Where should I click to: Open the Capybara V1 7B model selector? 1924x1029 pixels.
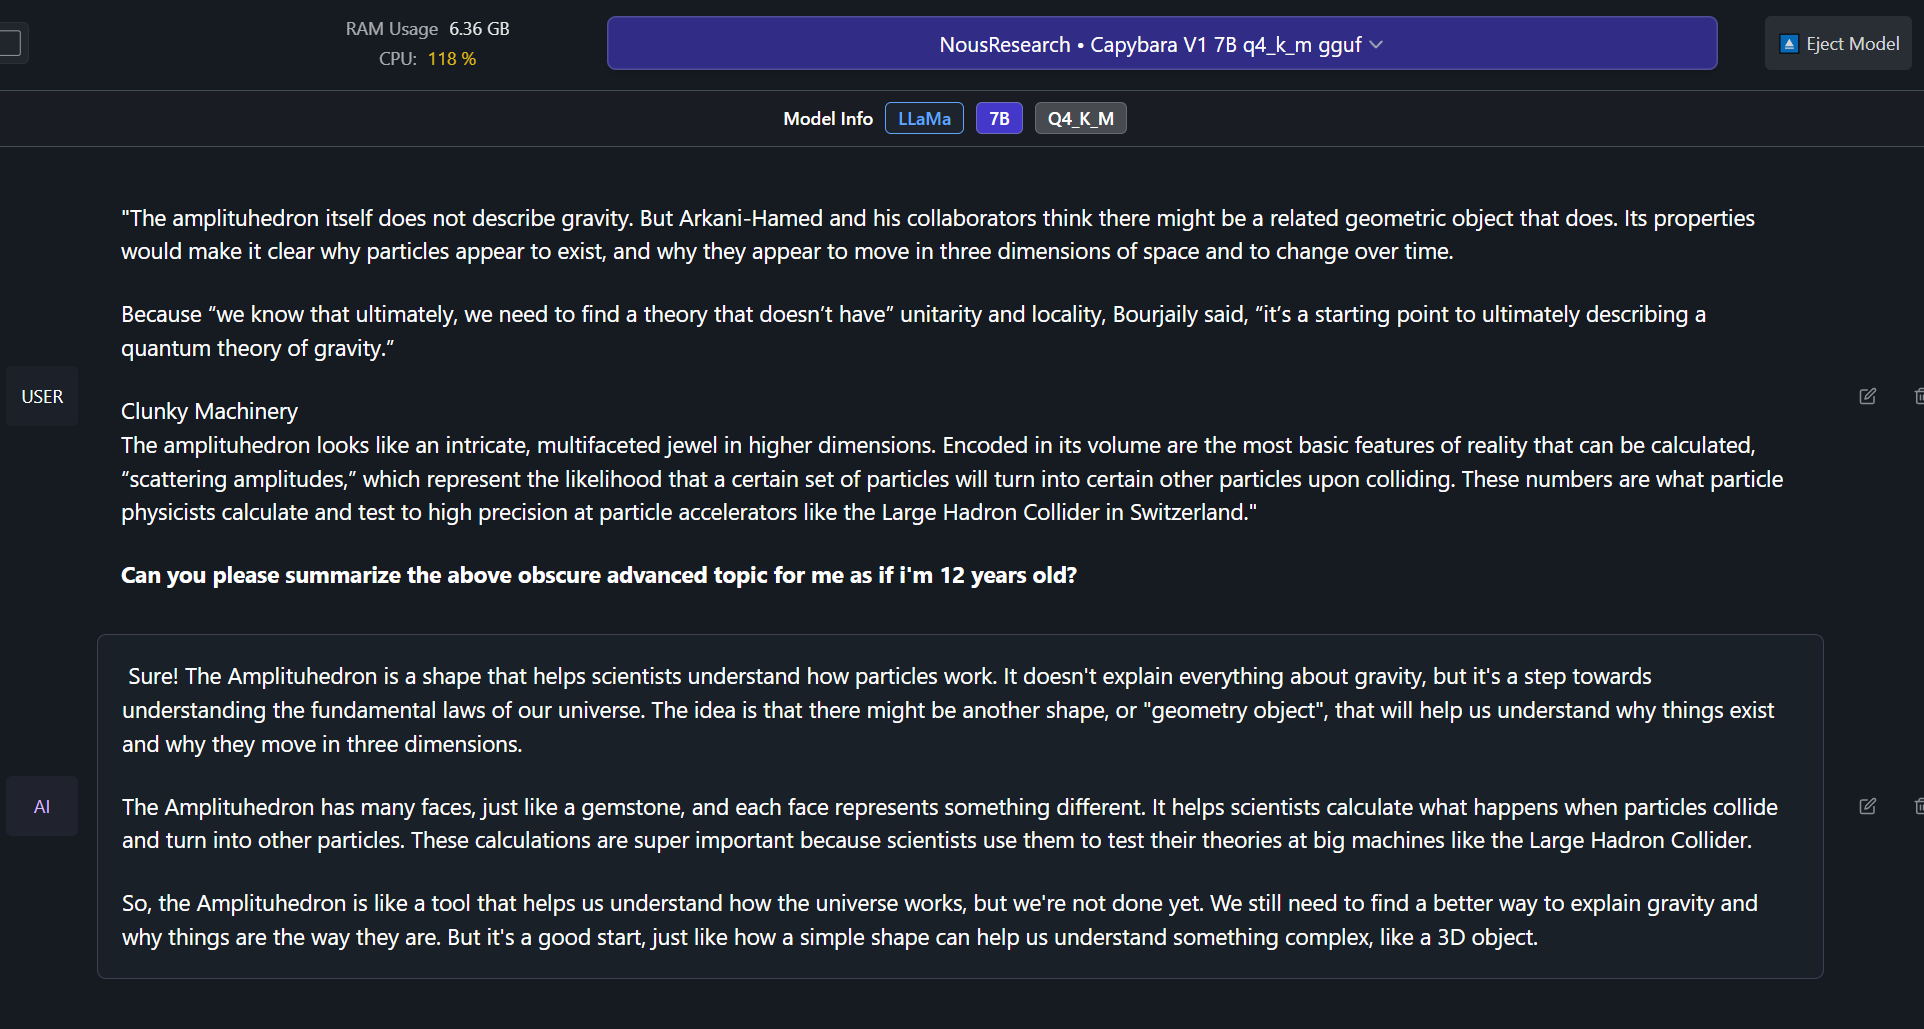[x=1162, y=43]
